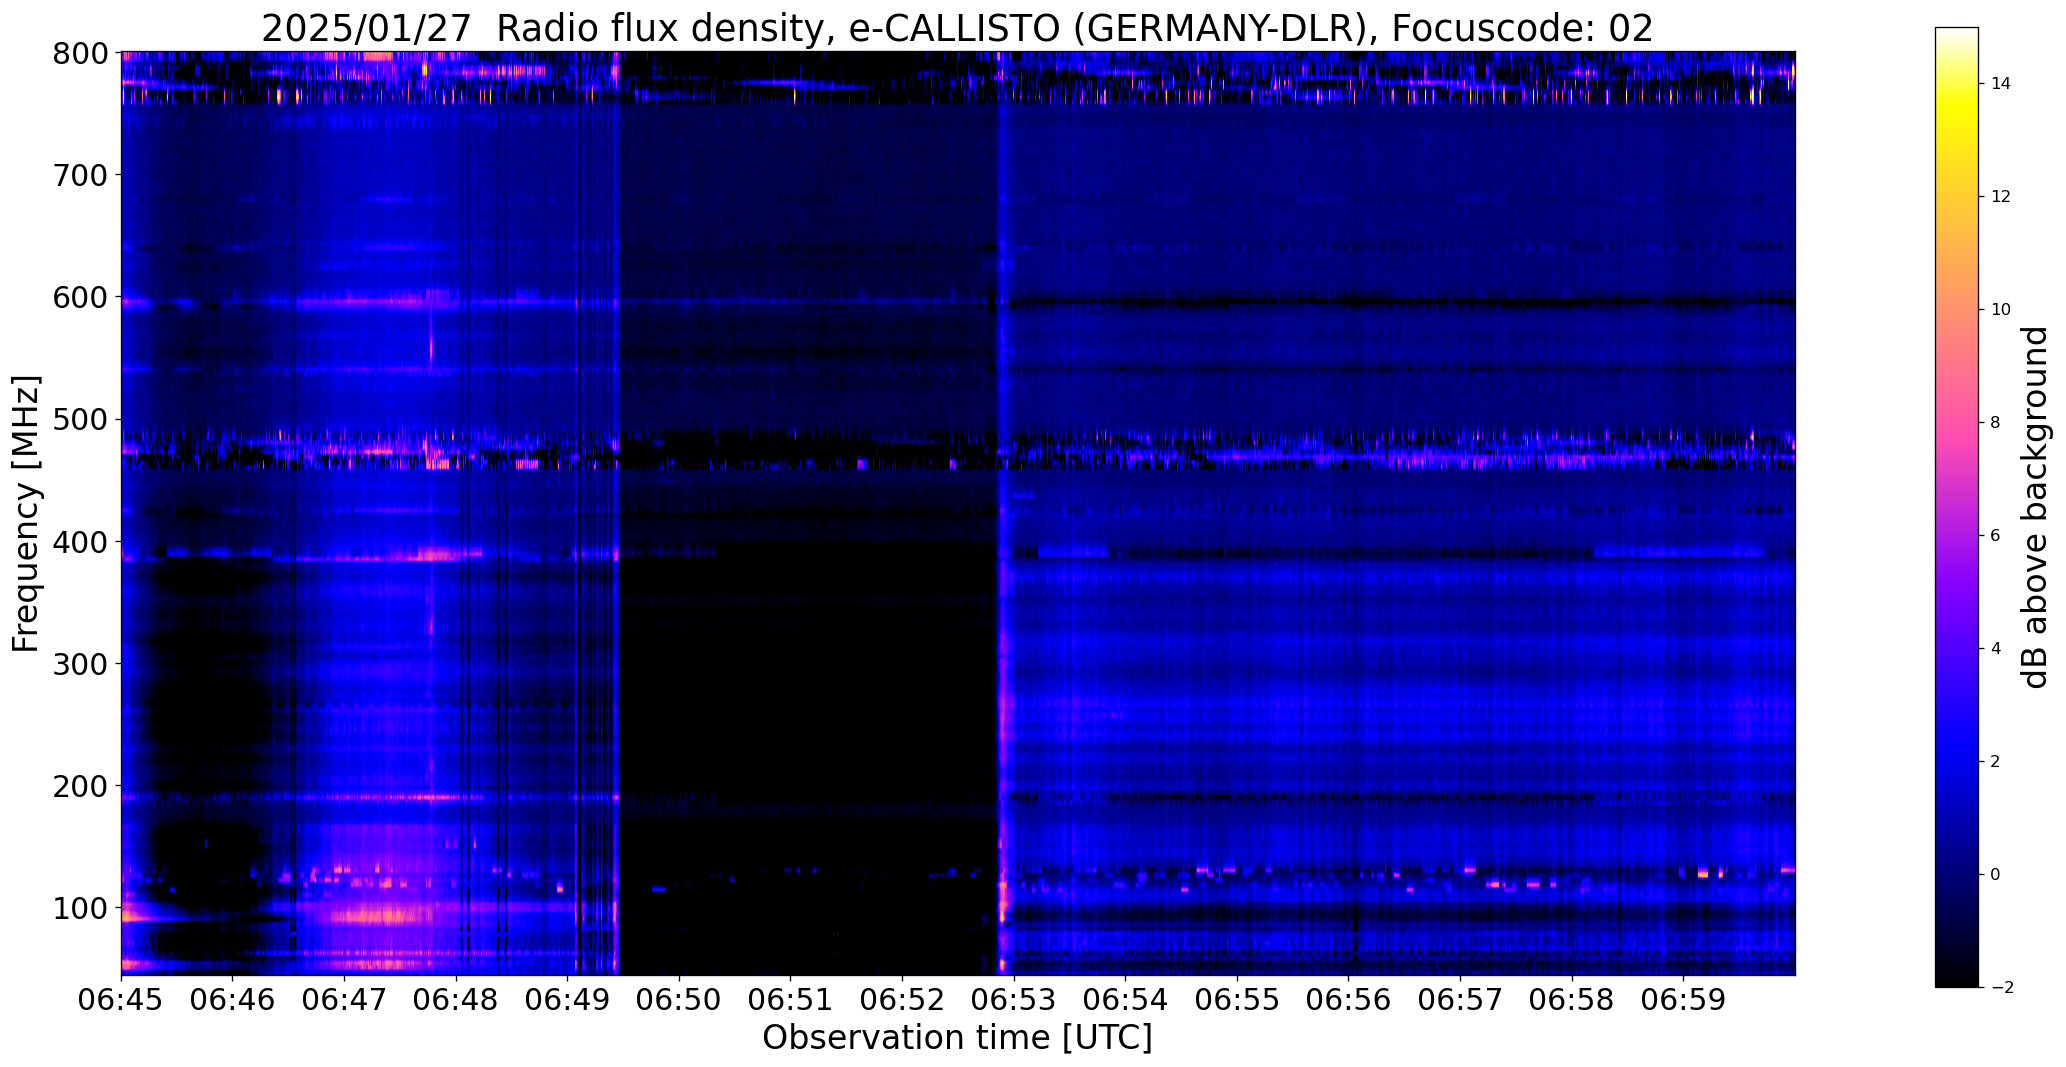Click the bright vertical streak at 06:53
This screenshot has width=2066, height=1067.
1001,513
